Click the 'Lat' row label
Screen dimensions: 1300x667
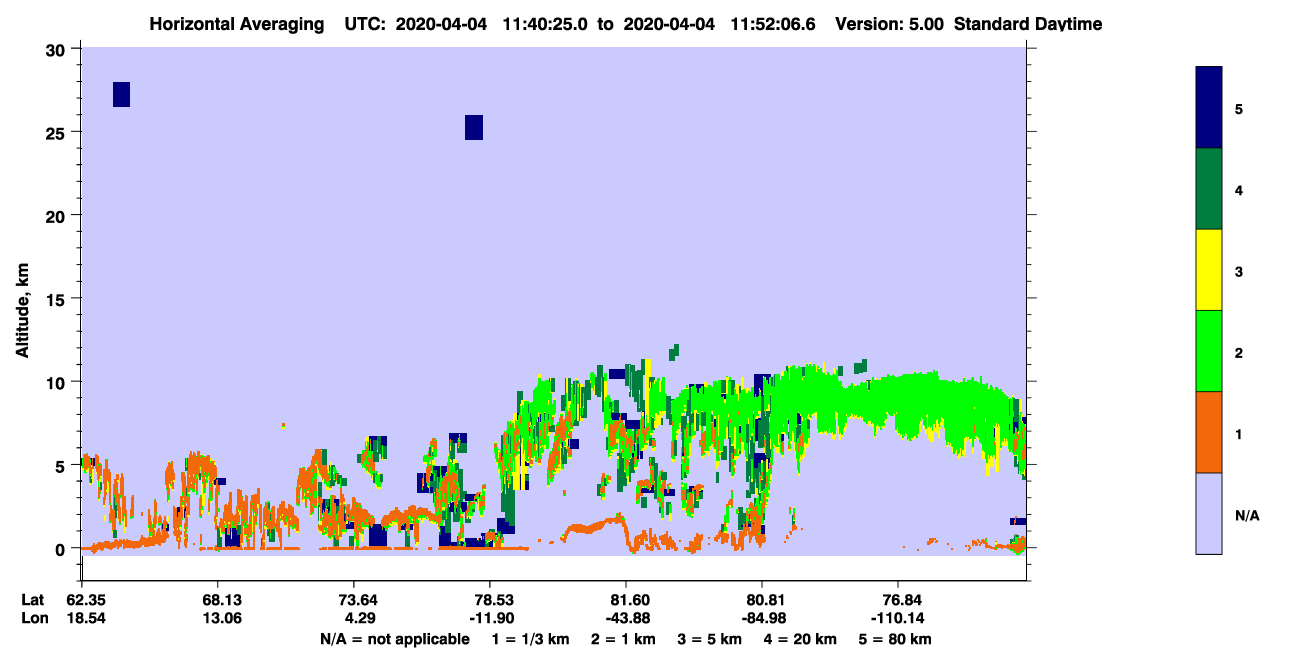(33, 600)
